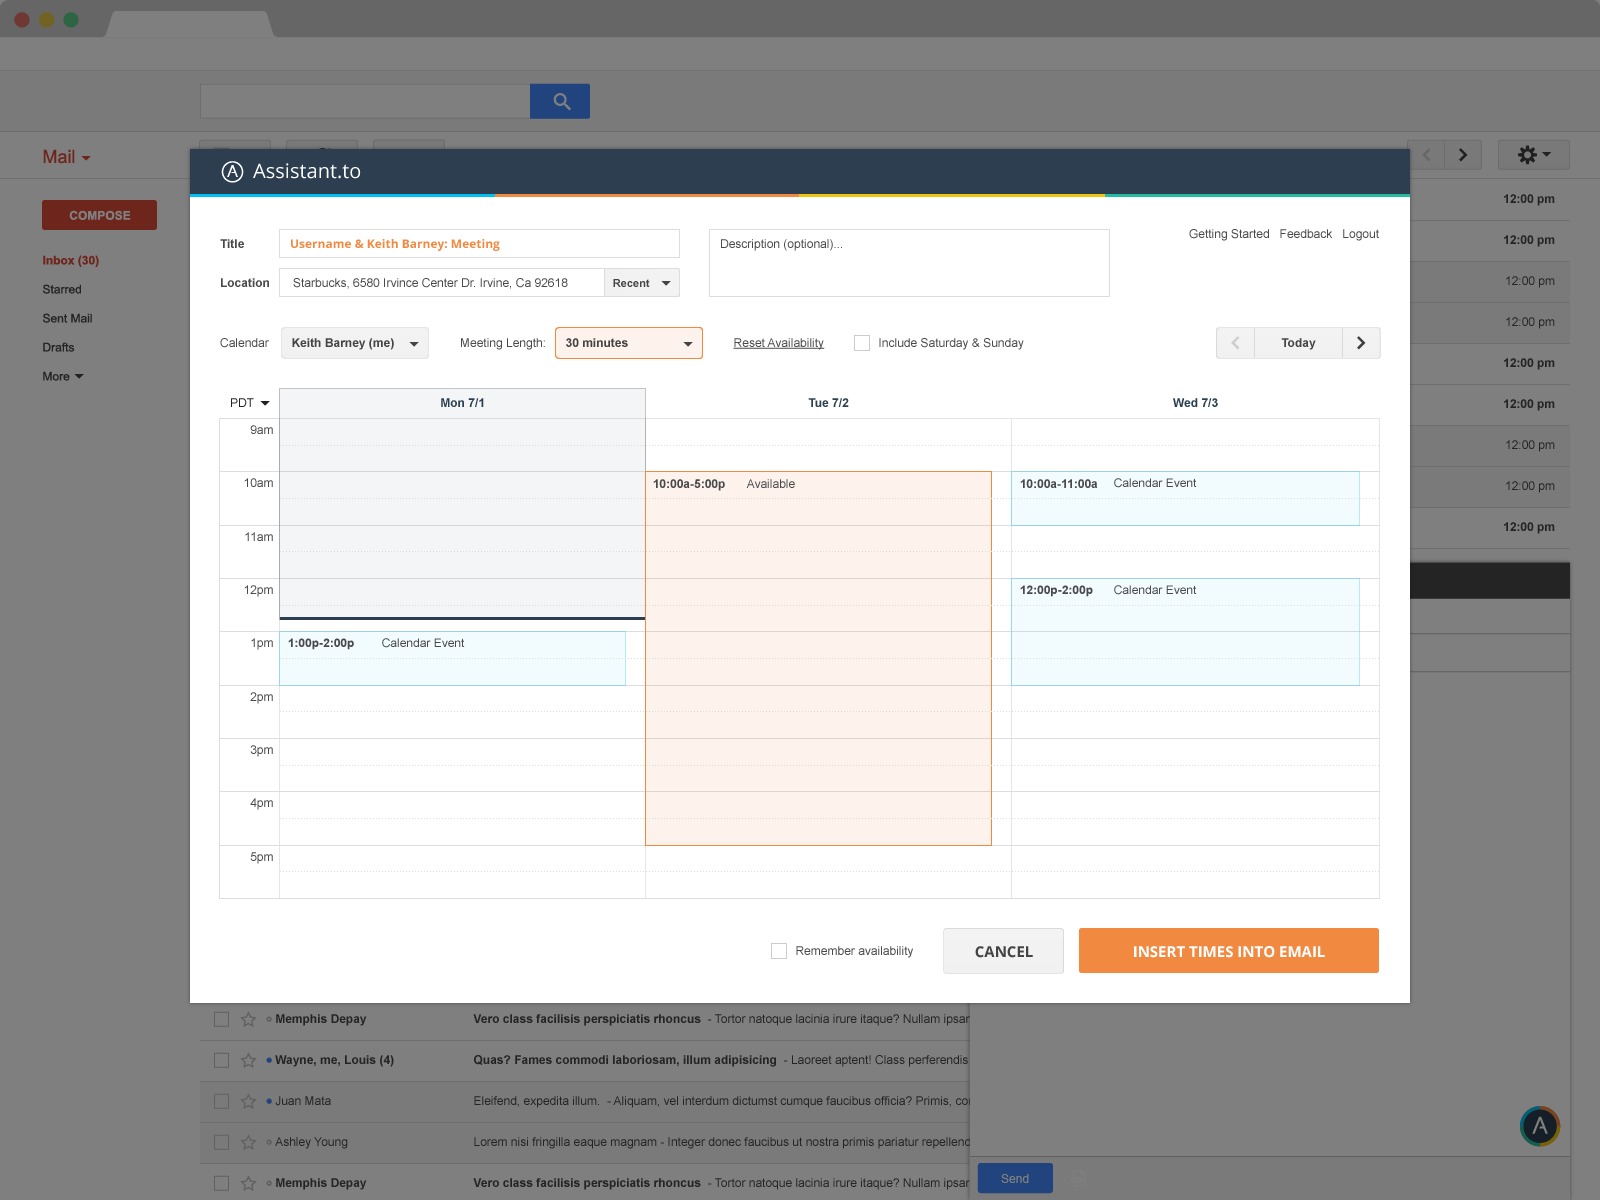Check the Remember availability box

pos(779,951)
